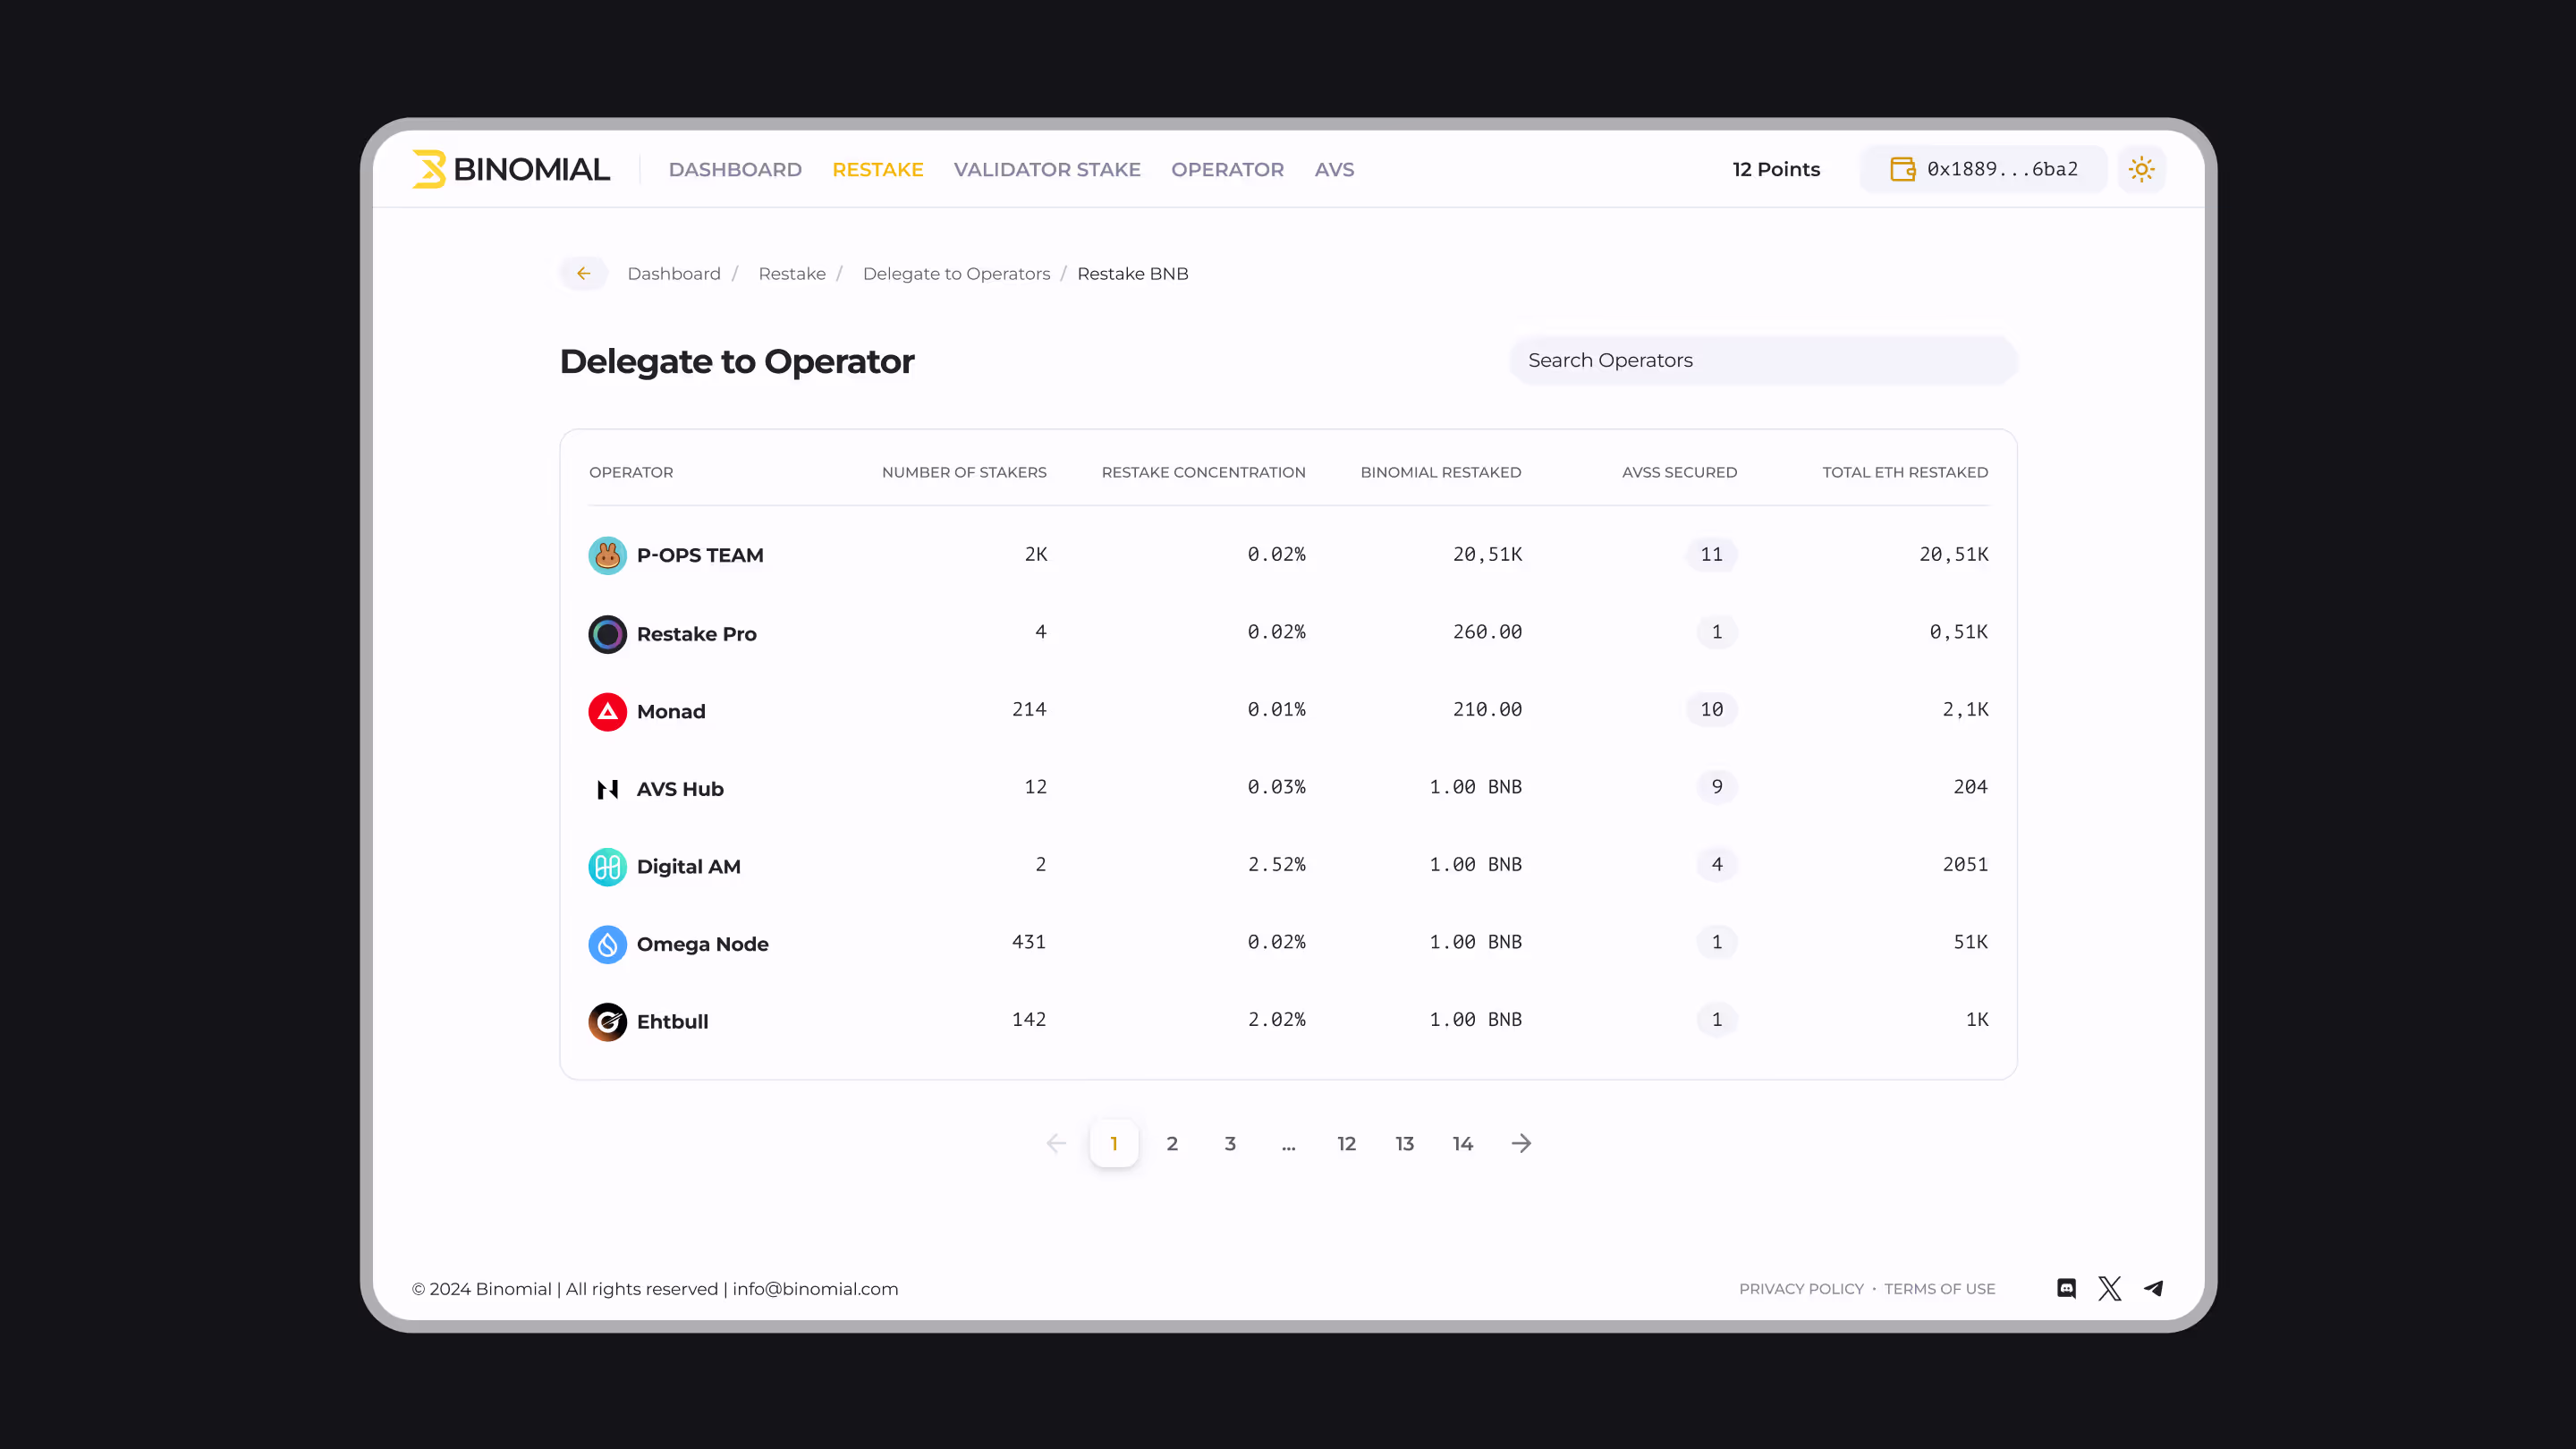The width and height of the screenshot is (2576, 1449).
Task: Sort by Number of Stakers column header
Action: [963, 472]
